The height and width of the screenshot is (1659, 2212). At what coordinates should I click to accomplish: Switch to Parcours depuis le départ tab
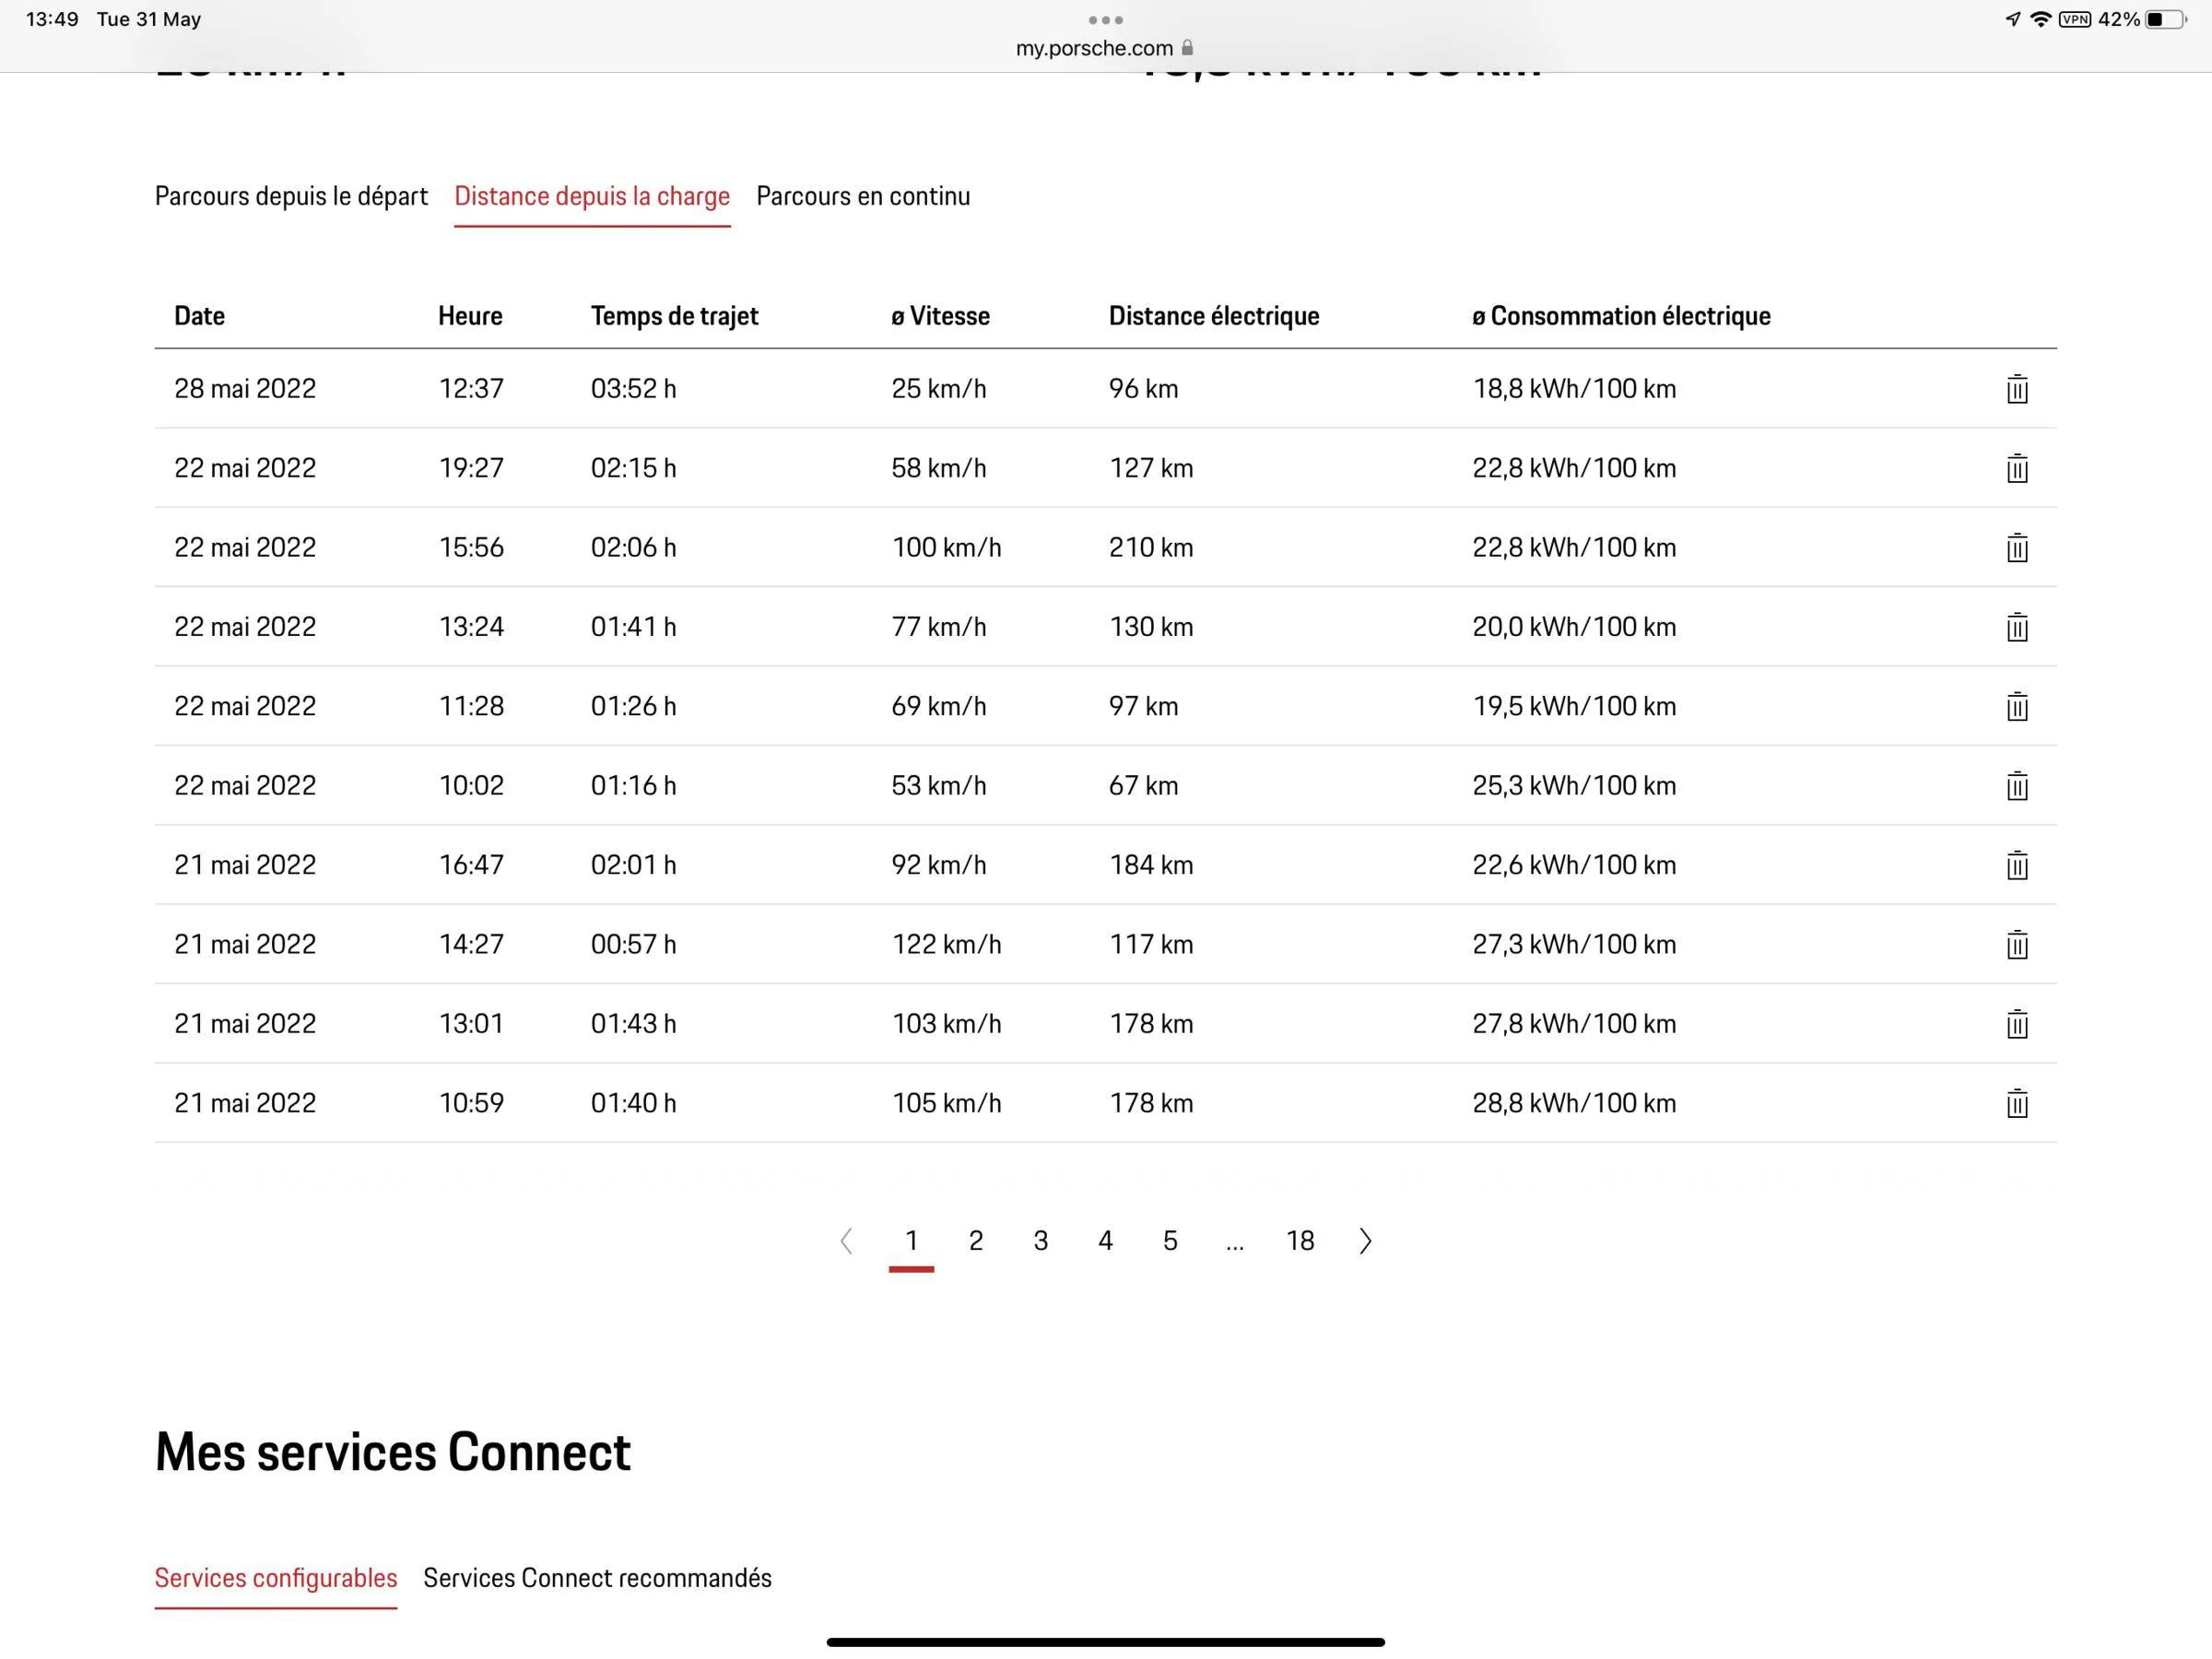tap(291, 196)
